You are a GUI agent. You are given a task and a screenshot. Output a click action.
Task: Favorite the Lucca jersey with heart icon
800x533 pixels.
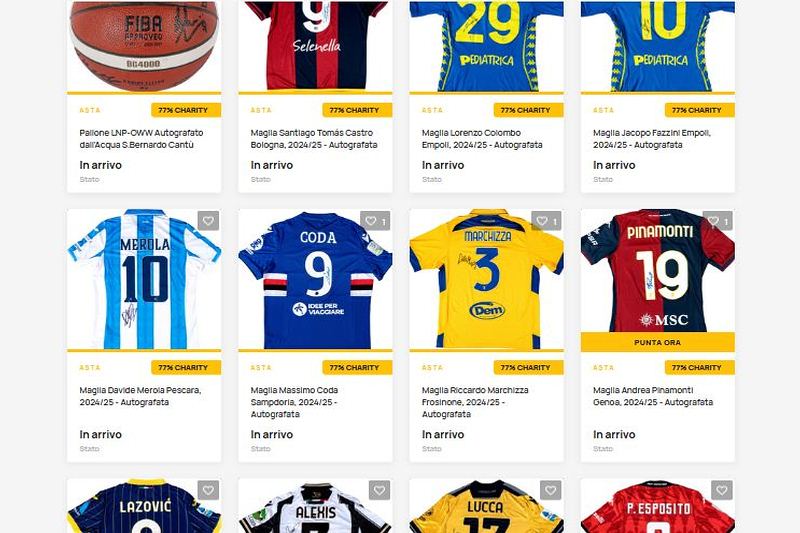pyautogui.click(x=551, y=490)
